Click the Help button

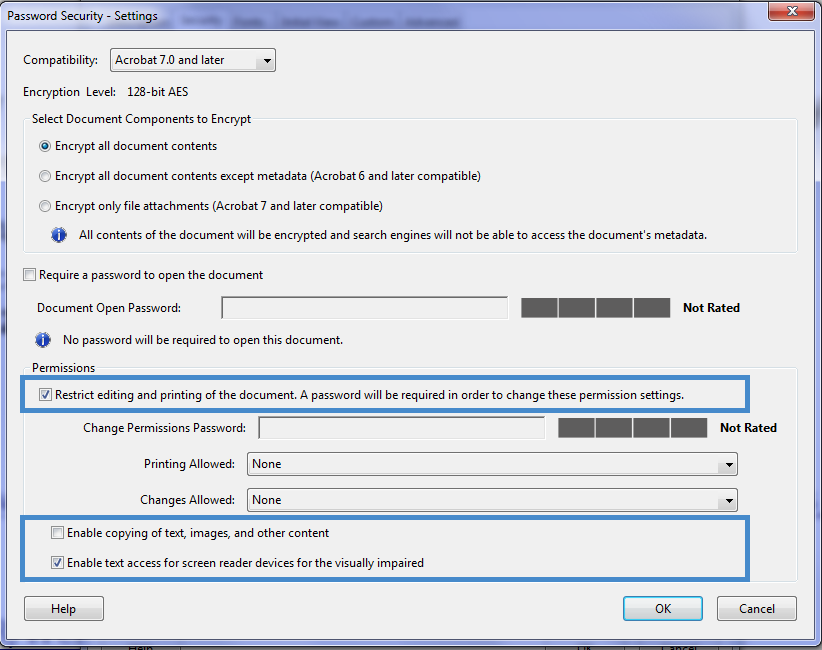click(64, 609)
